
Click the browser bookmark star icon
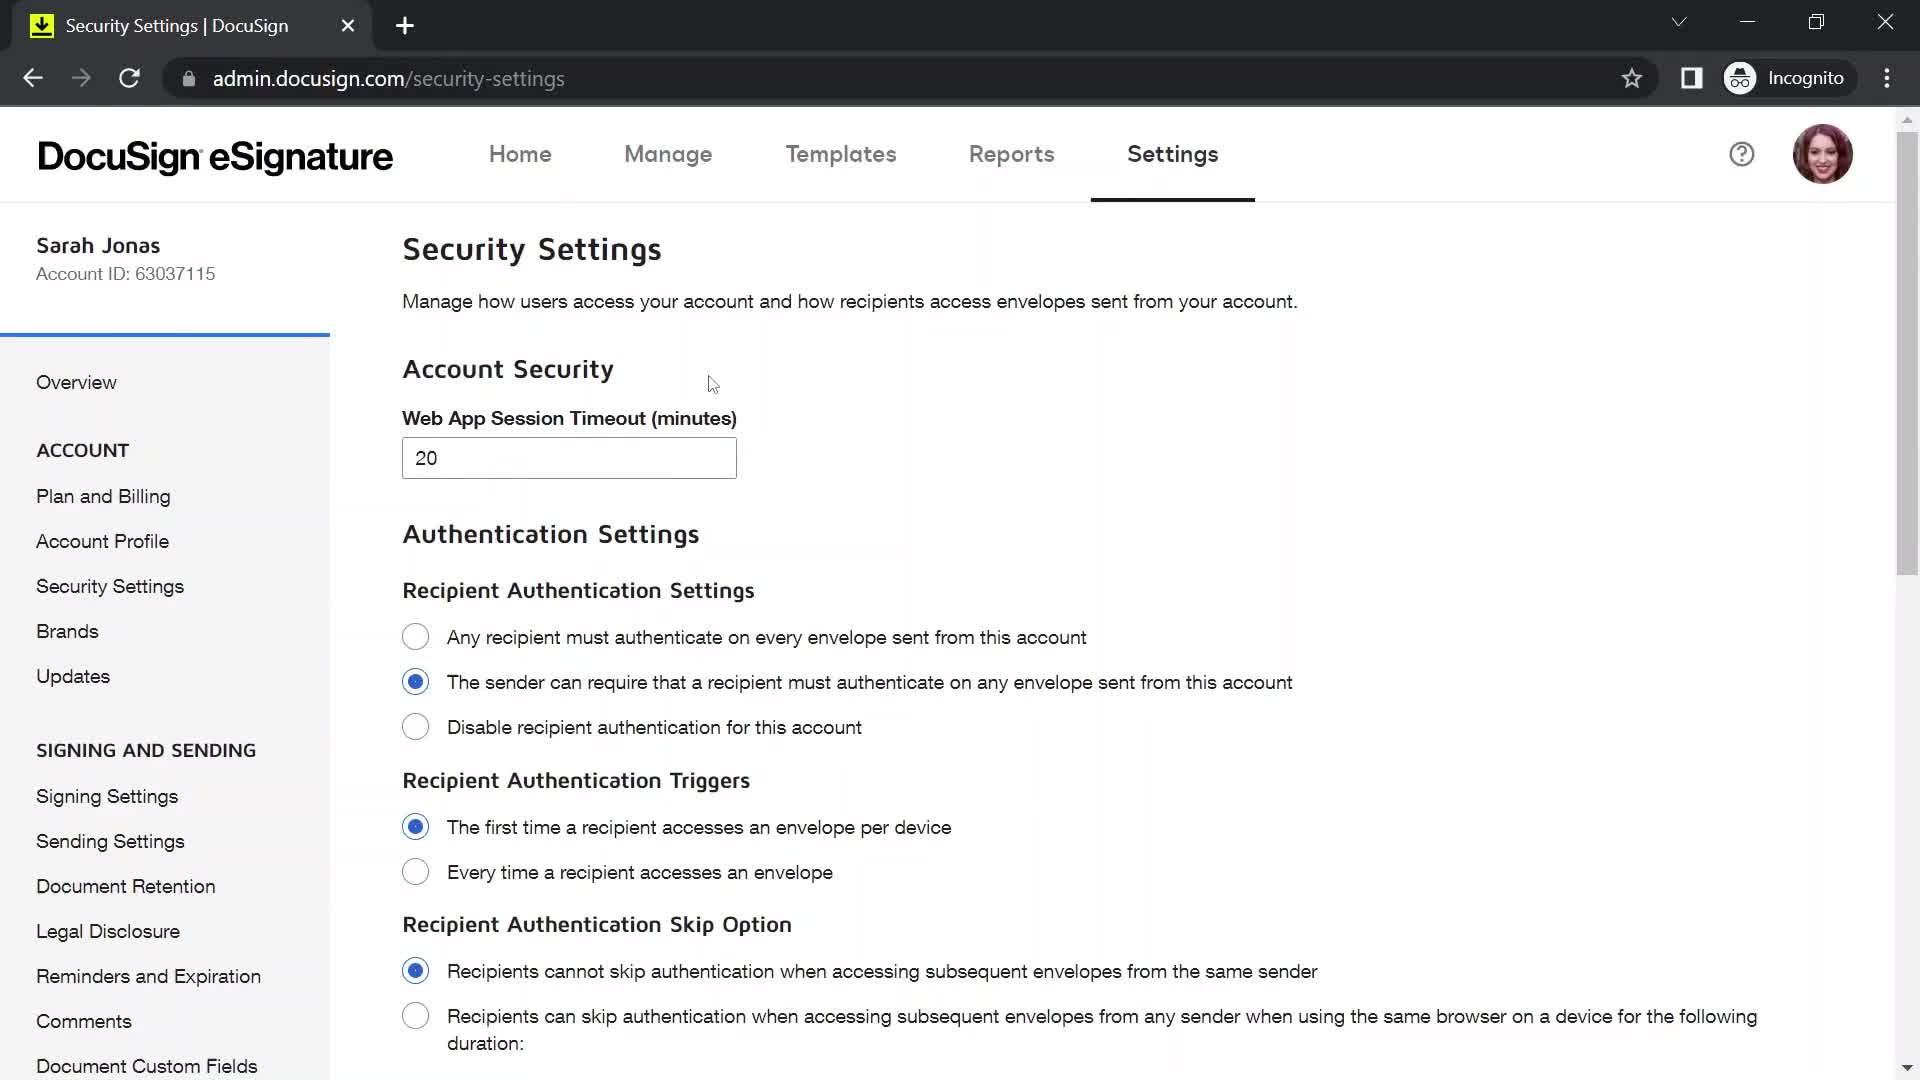tap(1631, 78)
